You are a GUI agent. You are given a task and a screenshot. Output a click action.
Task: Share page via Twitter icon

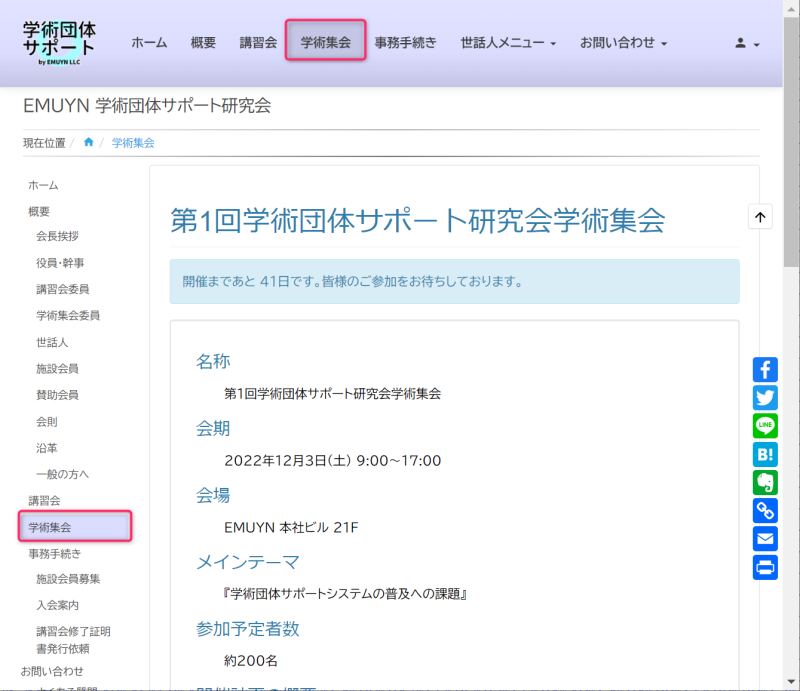[765, 398]
